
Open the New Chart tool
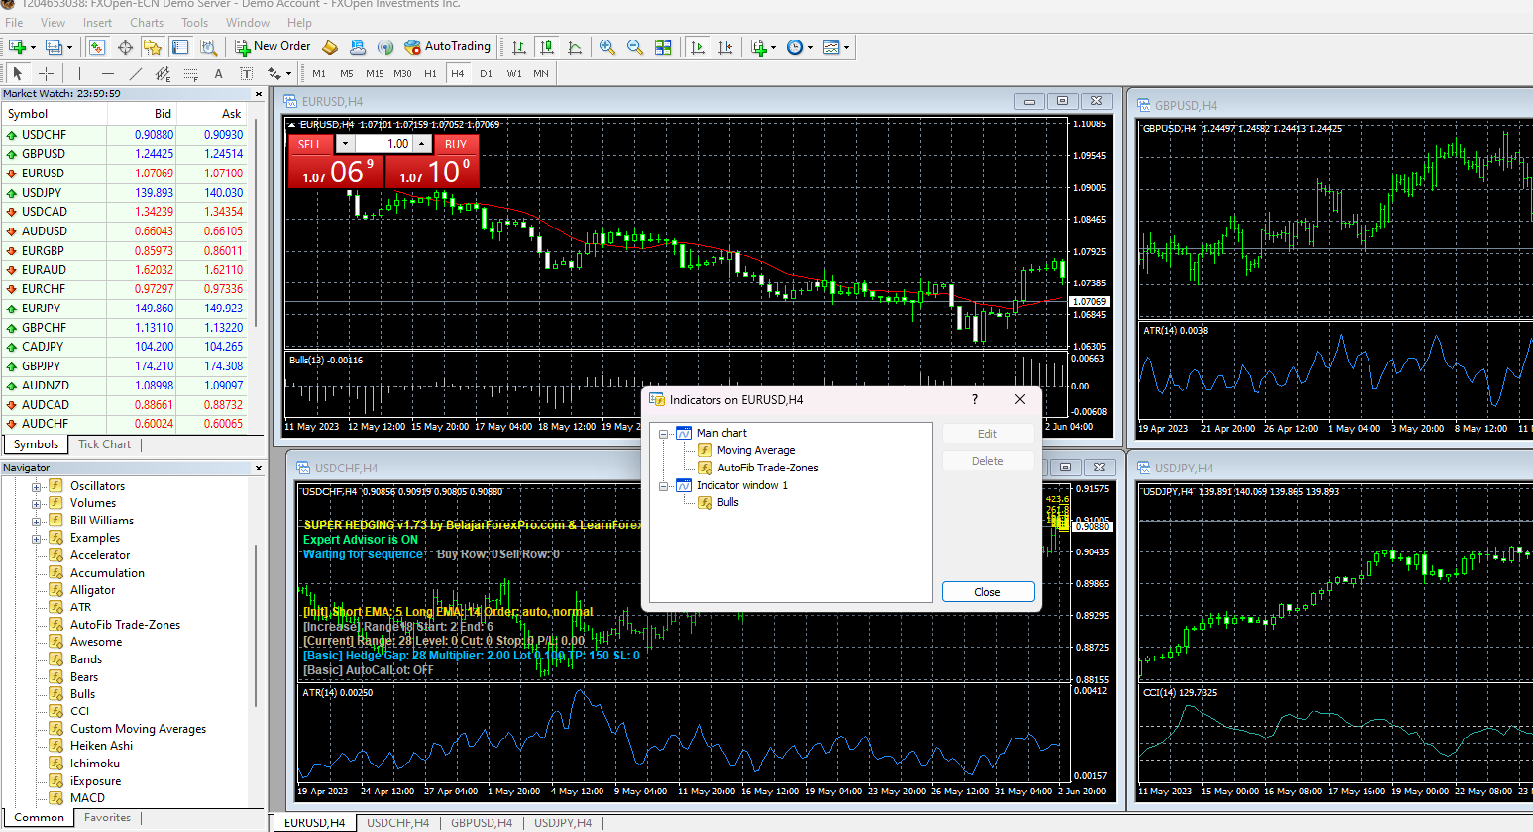pos(17,47)
